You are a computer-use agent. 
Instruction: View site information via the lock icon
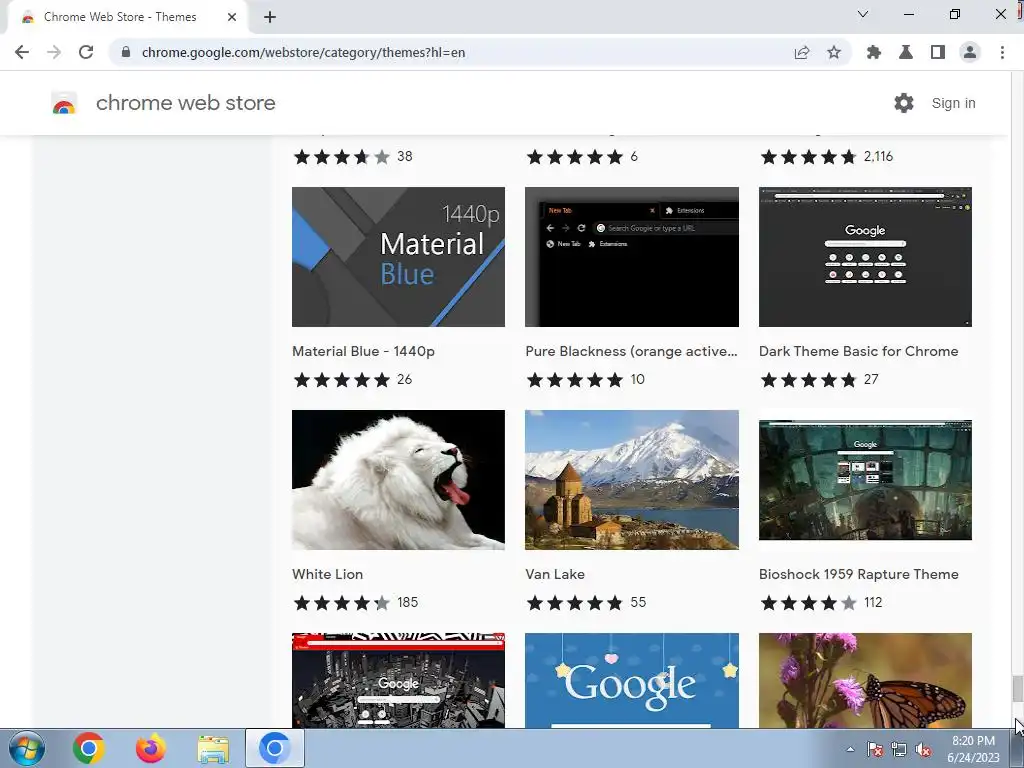127,52
